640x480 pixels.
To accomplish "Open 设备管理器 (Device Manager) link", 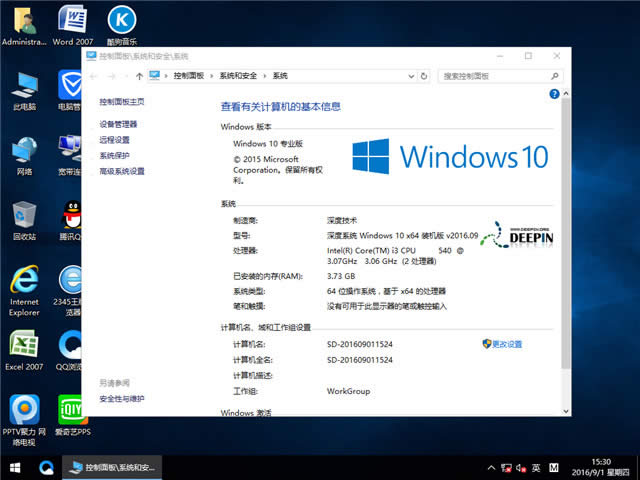I will tap(118, 124).
